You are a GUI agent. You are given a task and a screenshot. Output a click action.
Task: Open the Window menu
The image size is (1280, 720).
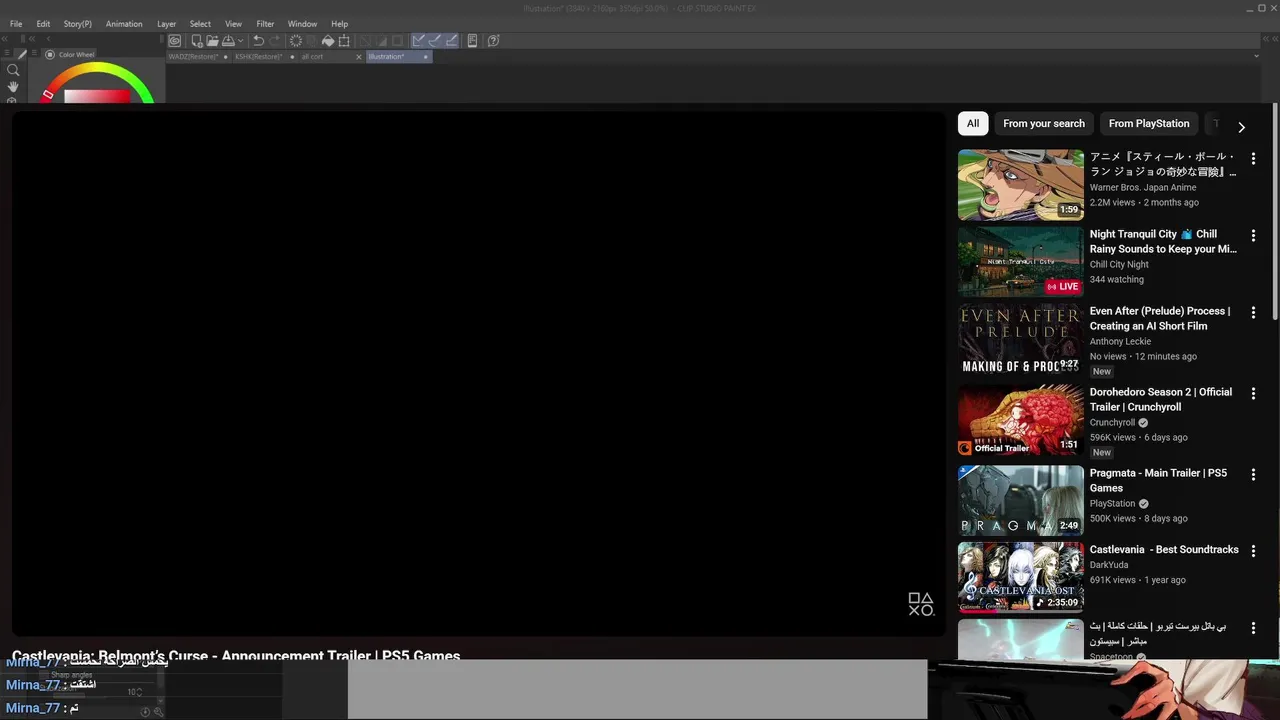coord(302,24)
